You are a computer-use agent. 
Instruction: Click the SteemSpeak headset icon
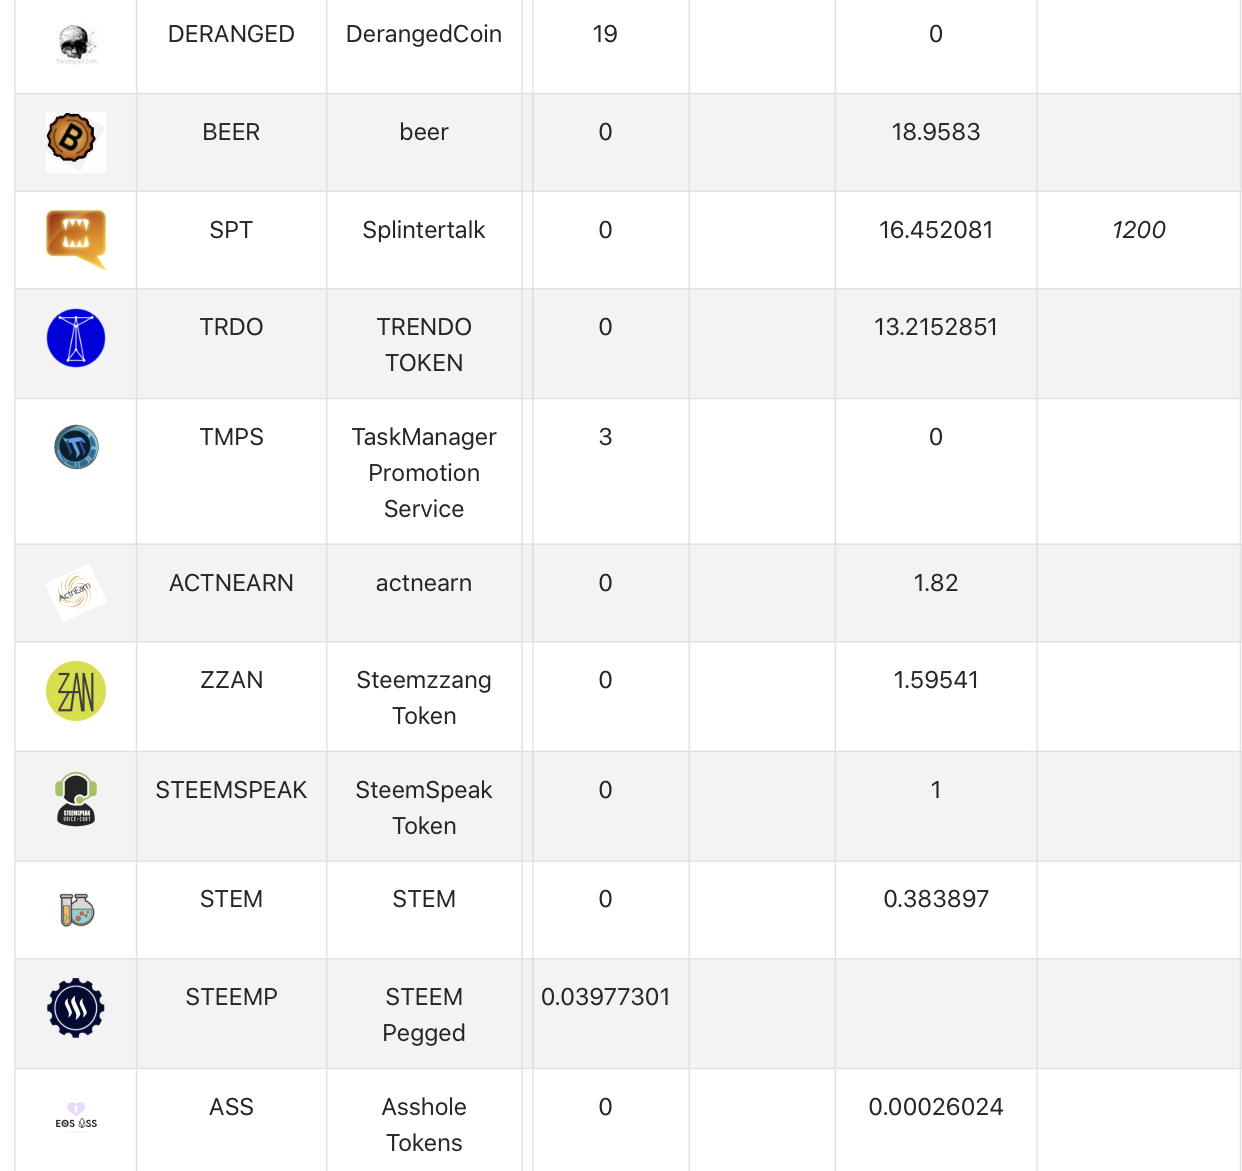coord(76,799)
